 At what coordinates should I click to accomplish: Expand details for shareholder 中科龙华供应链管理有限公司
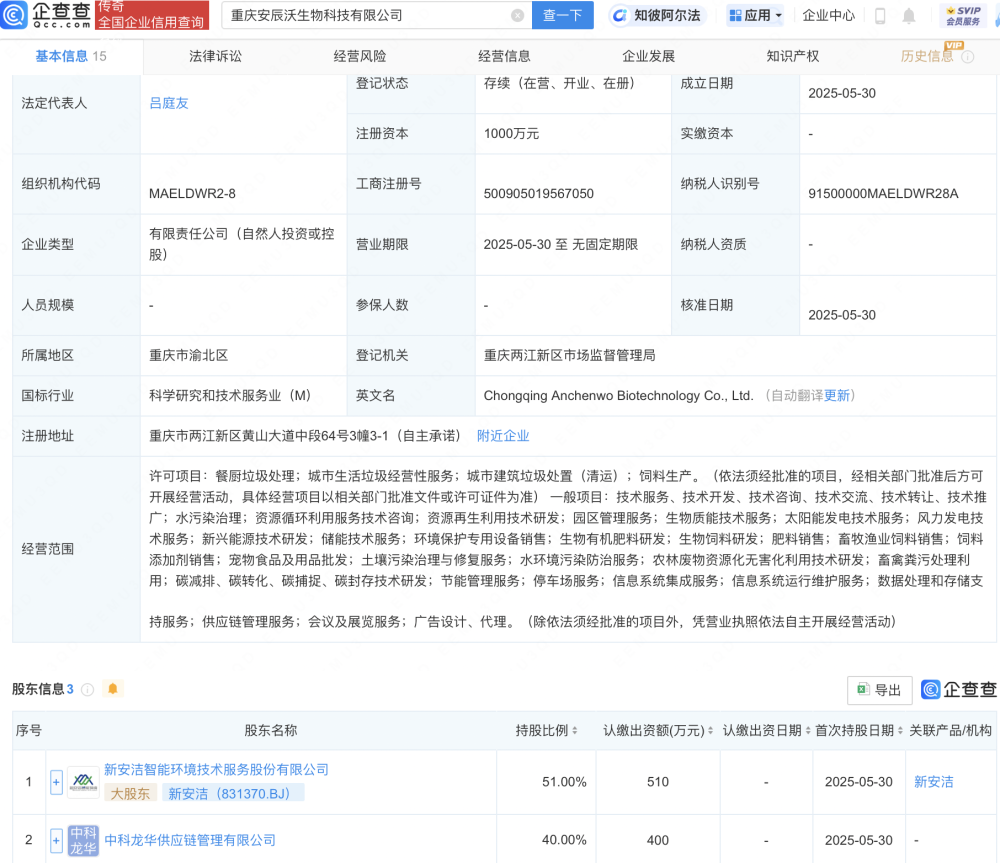coord(56,838)
